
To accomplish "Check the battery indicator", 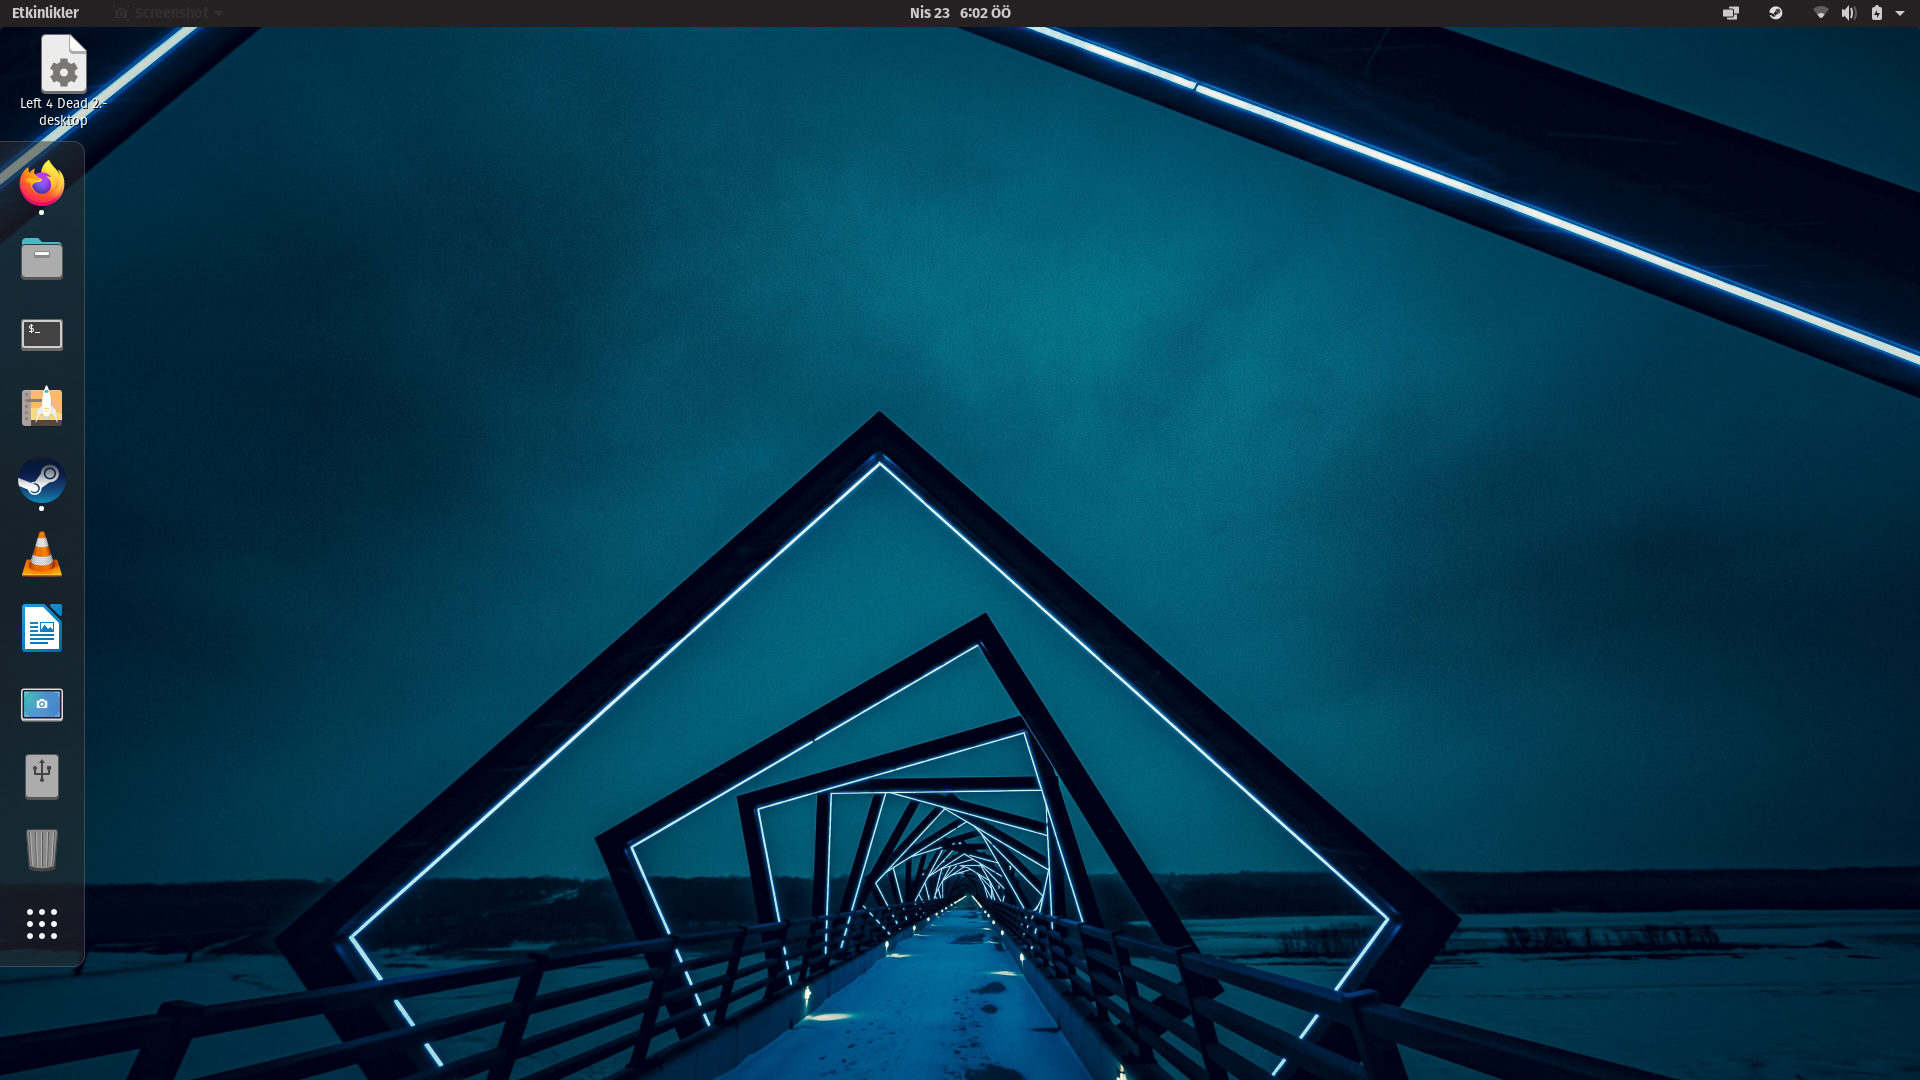I will [1879, 13].
